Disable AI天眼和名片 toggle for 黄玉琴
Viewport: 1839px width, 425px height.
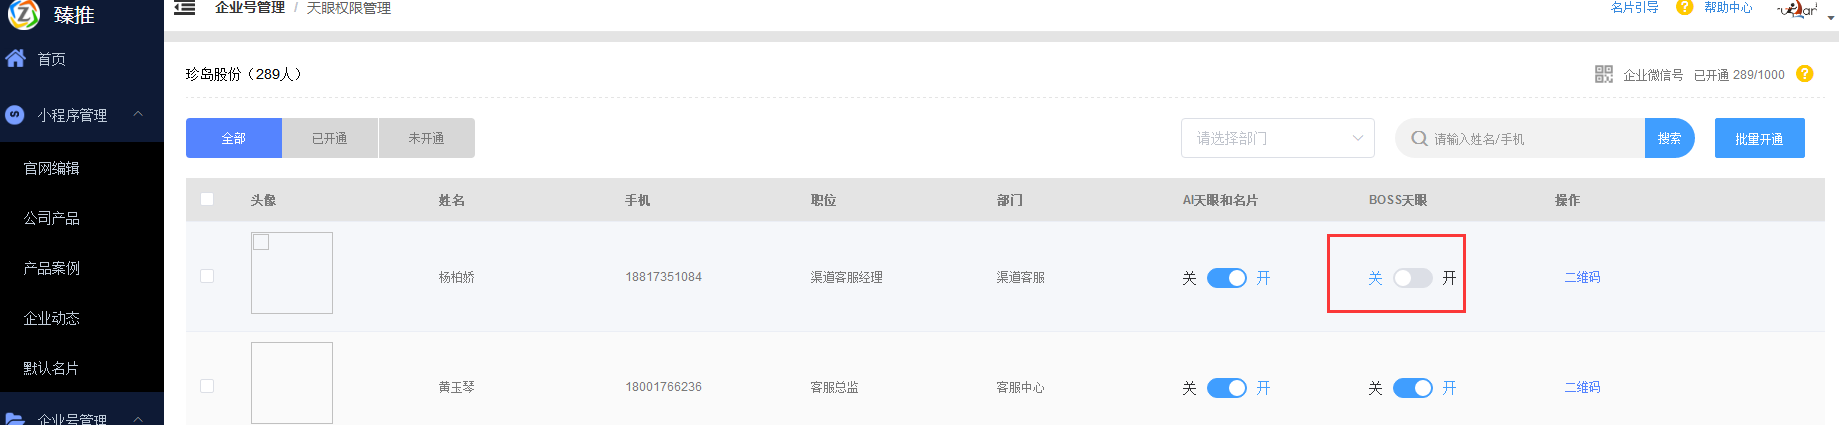tap(1226, 388)
